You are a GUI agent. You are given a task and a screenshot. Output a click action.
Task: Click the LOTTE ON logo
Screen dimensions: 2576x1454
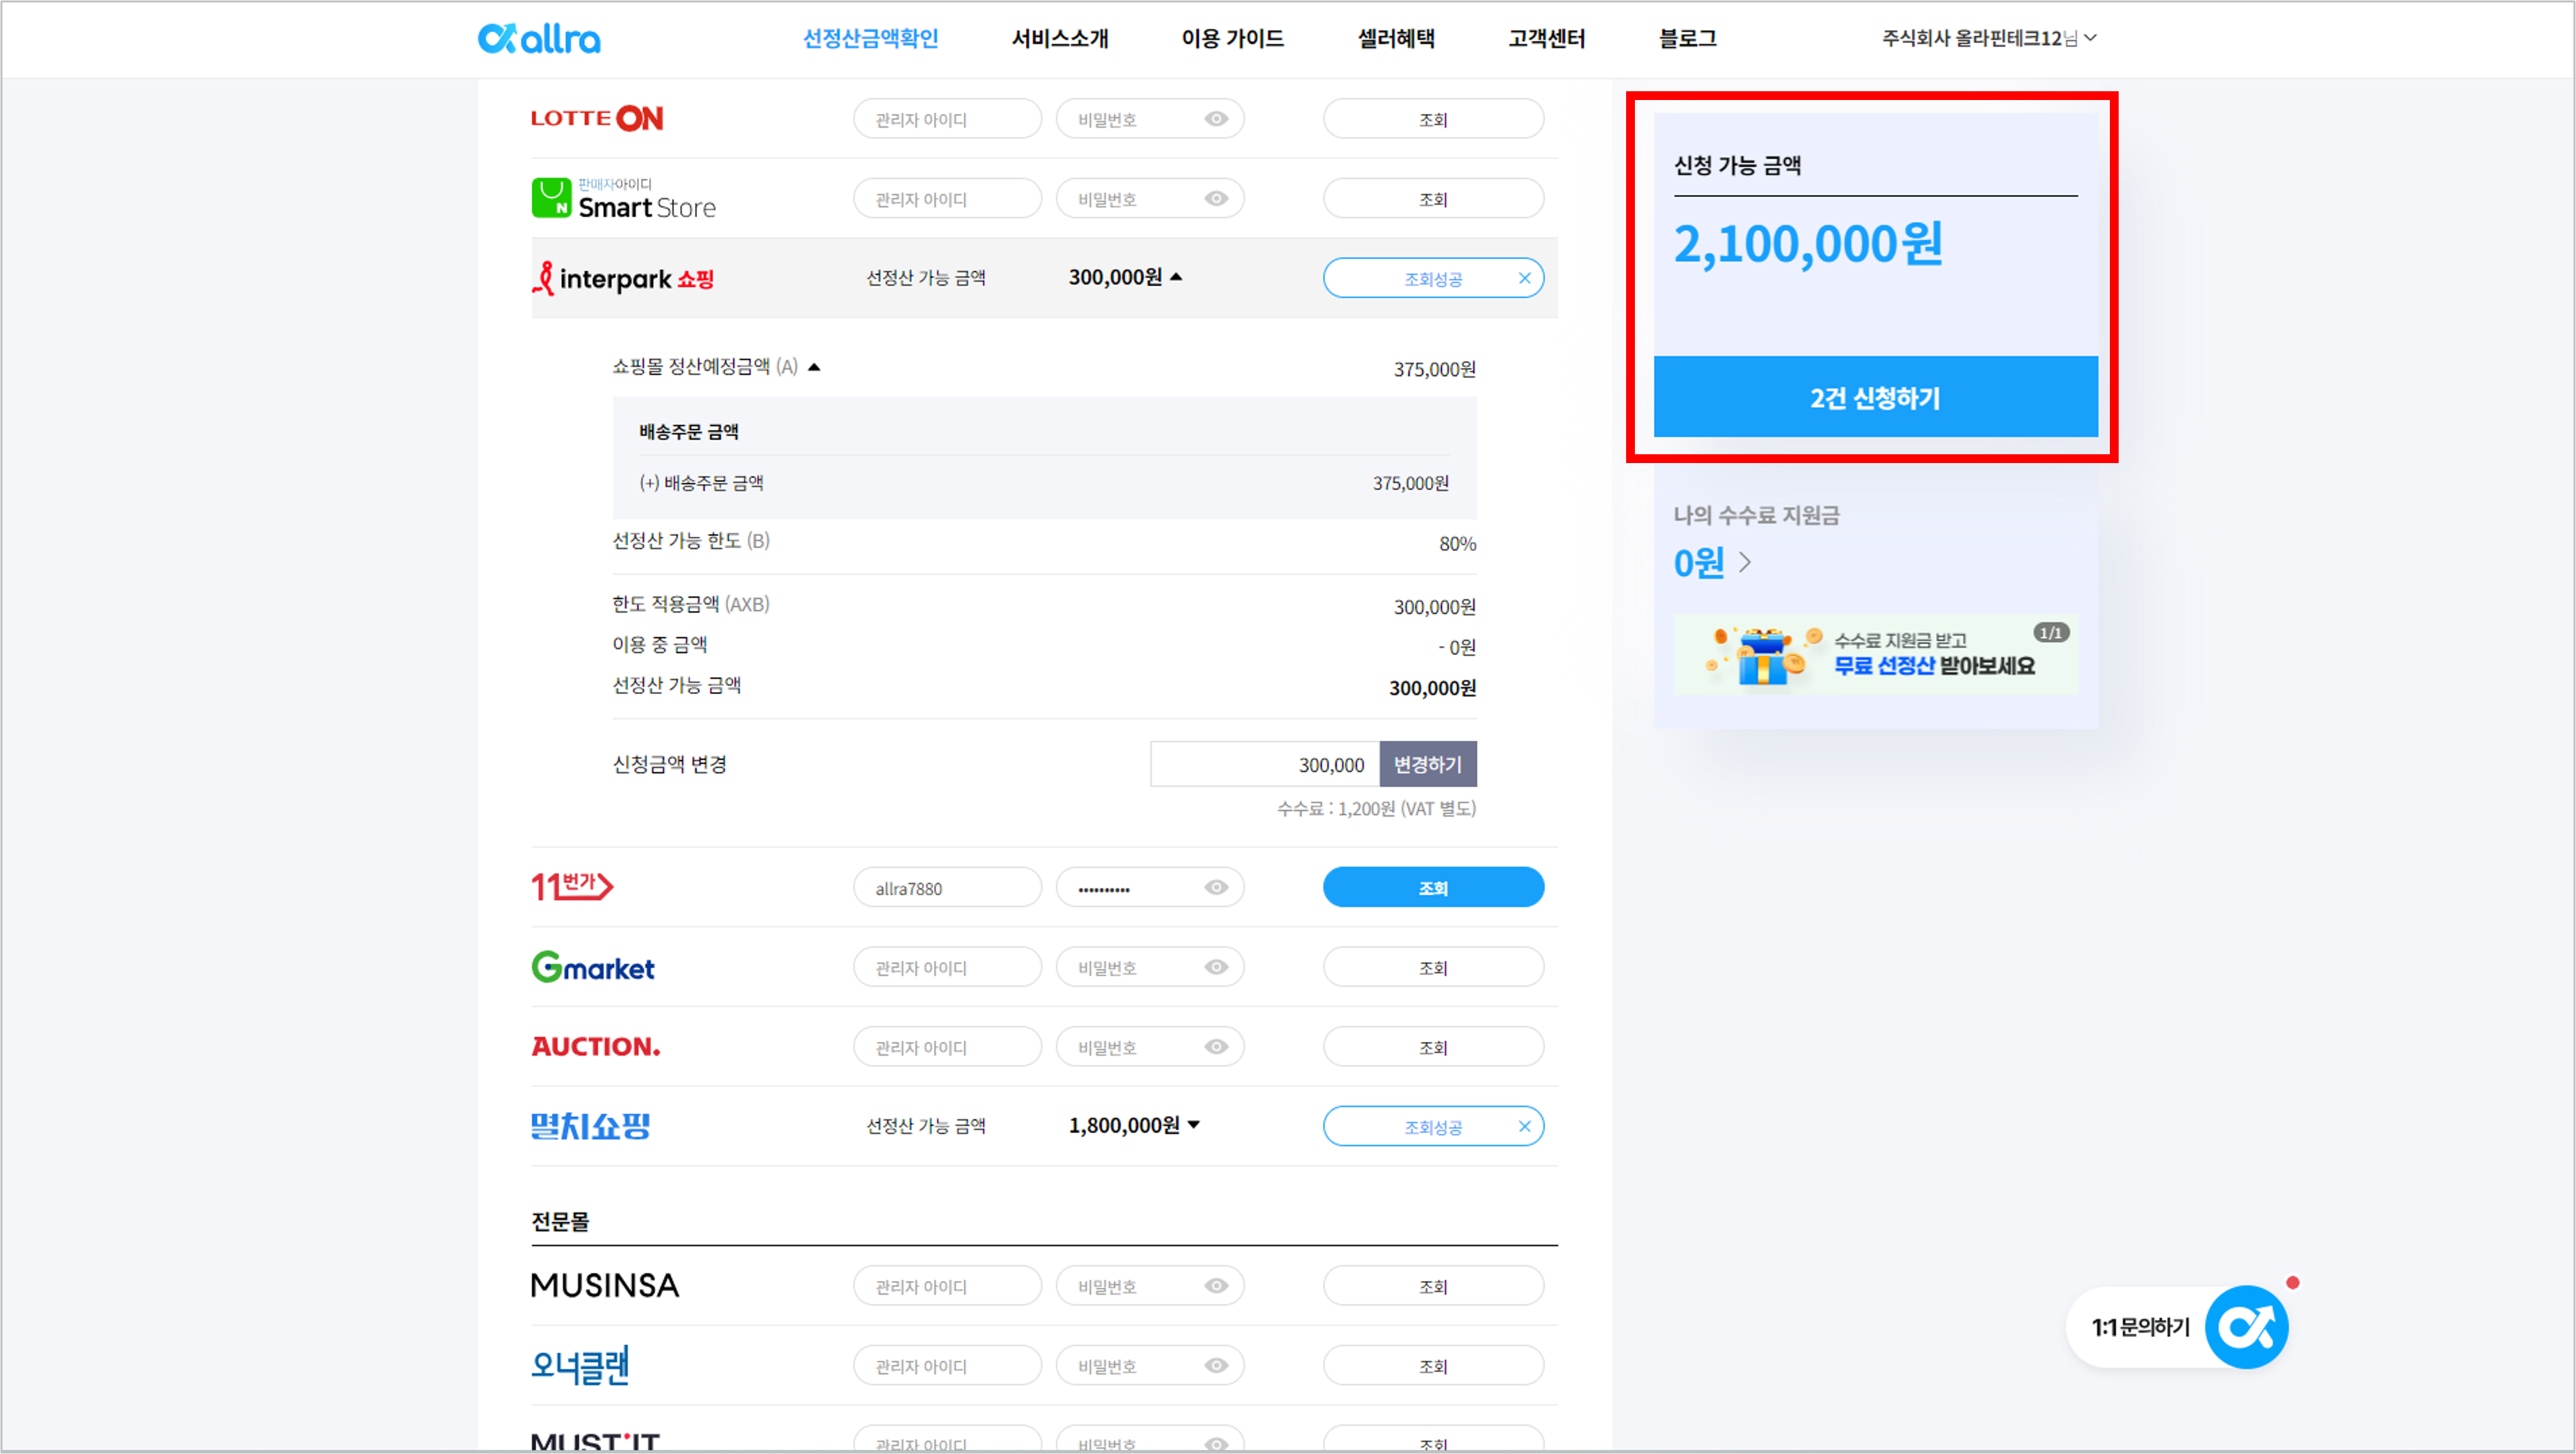click(597, 118)
